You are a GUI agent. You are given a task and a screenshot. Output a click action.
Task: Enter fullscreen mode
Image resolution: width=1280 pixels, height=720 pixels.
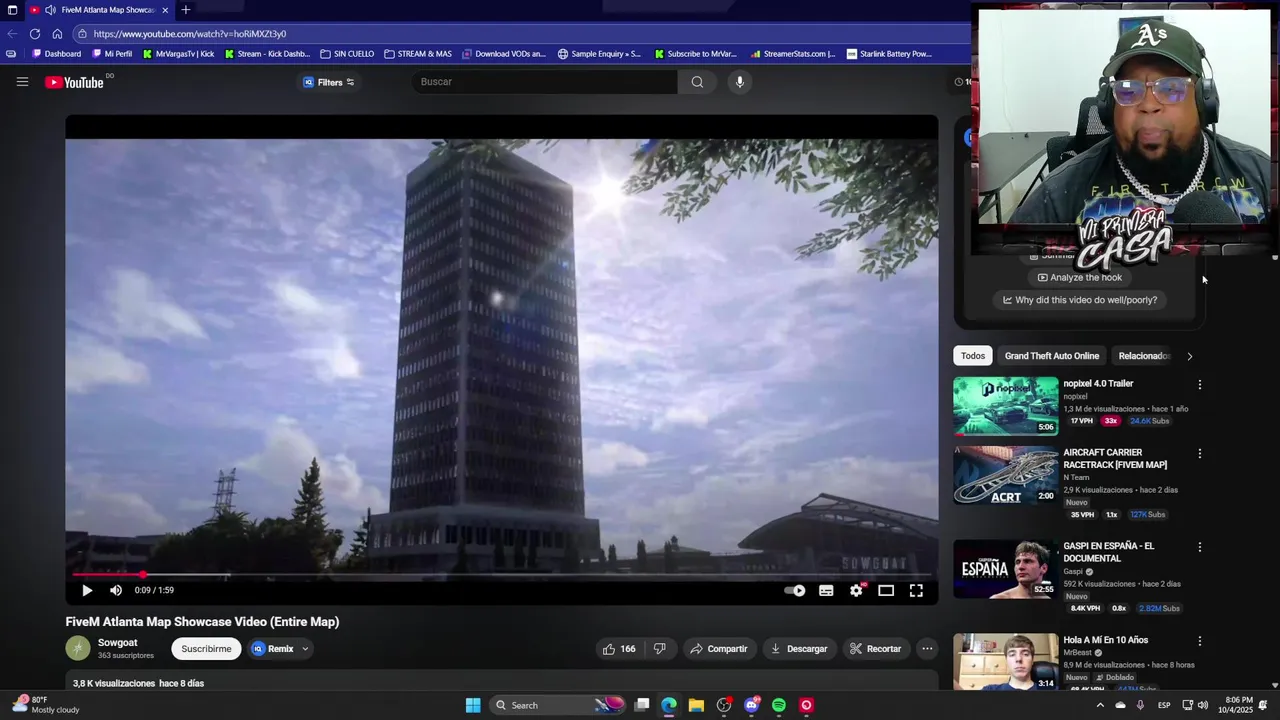(x=916, y=591)
